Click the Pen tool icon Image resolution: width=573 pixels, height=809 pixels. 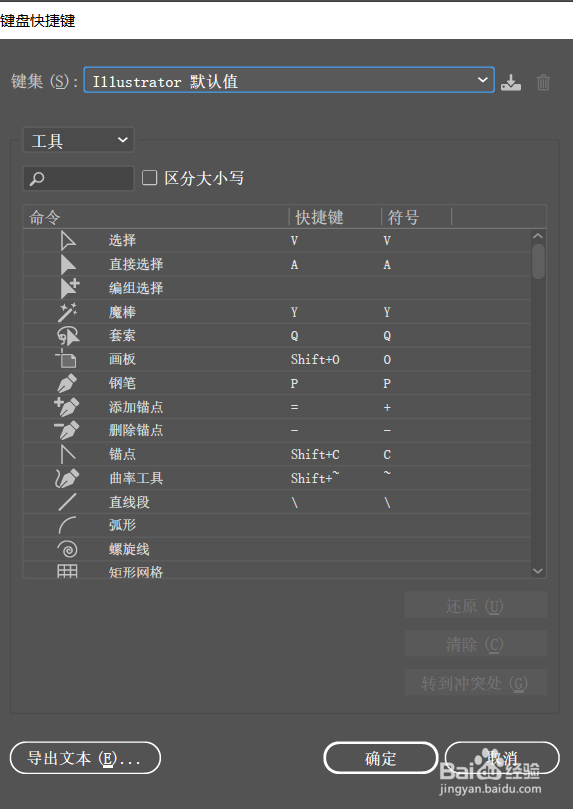coord(67,383)
